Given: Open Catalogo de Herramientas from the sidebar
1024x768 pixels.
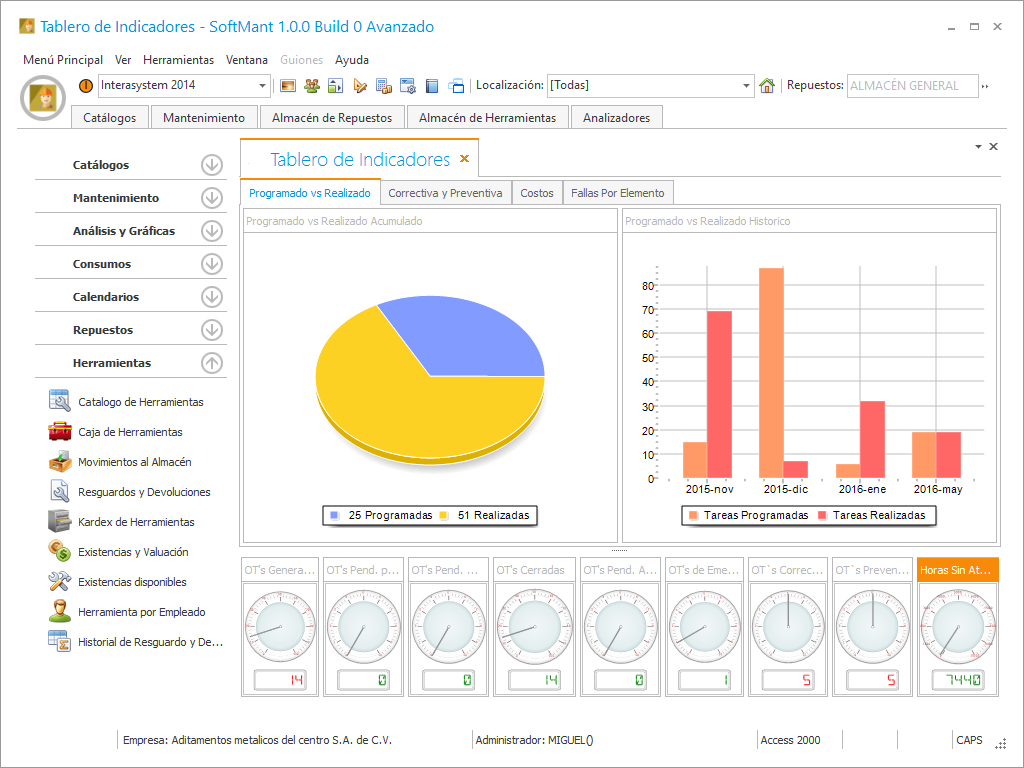Looking at the screenshot, I should pos(140,402).
